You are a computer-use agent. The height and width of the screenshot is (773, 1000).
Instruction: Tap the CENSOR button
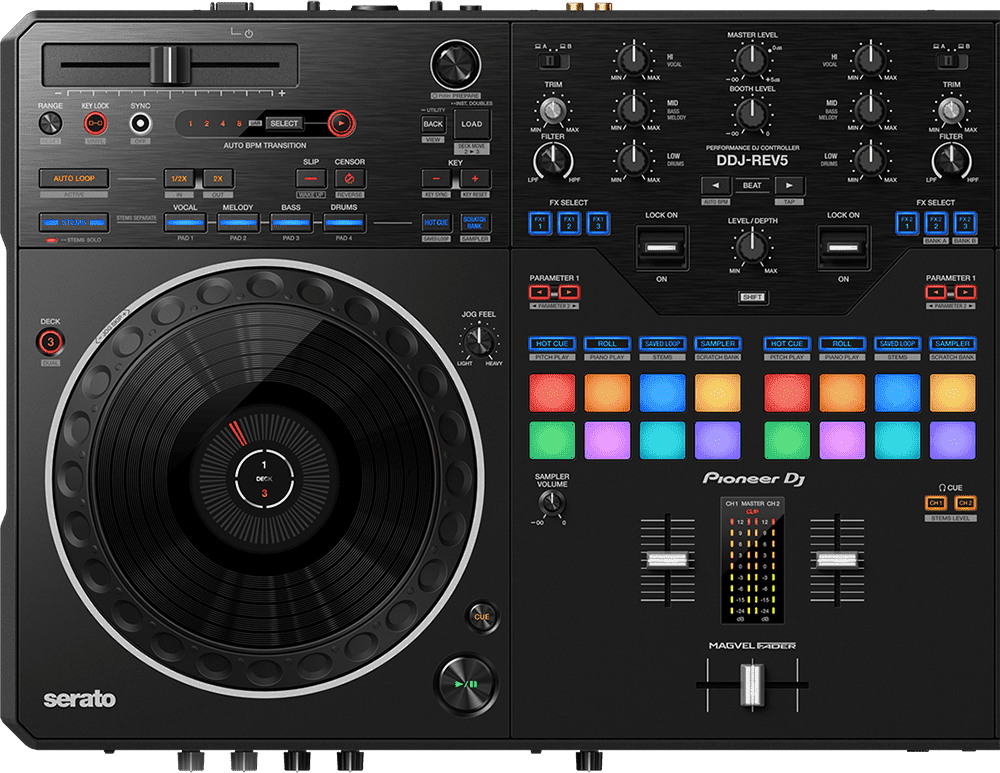point(350,178)
